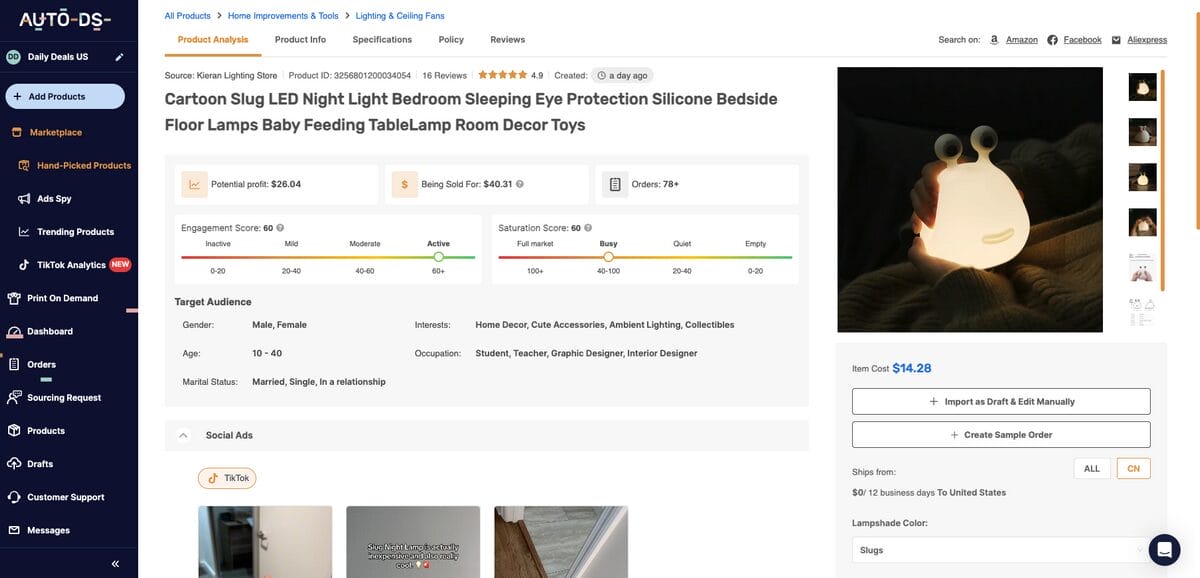Click the Engagement Score help icon
Screen dimensions: 1200x578
point(280,228)
